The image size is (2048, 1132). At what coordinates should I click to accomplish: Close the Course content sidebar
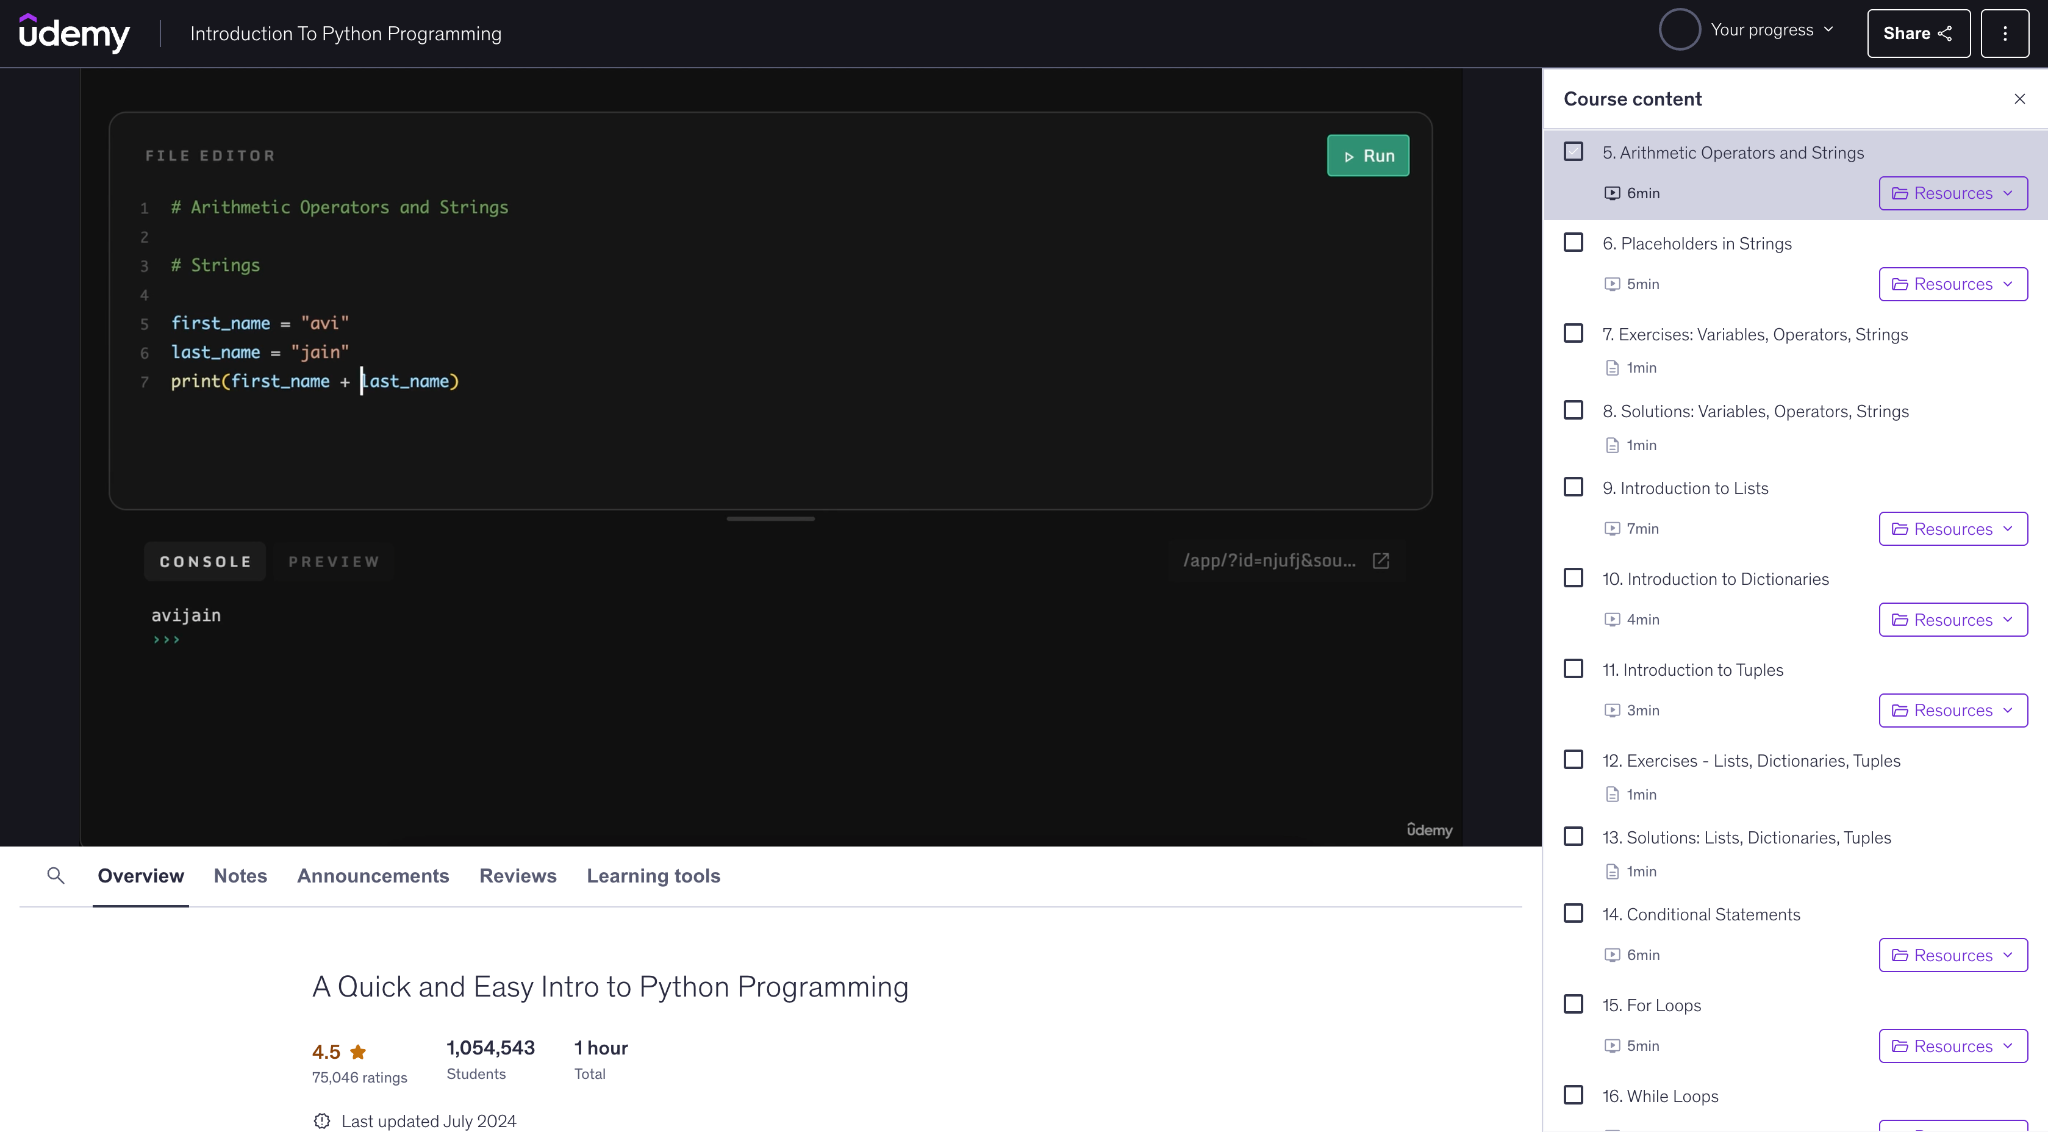2019,98
